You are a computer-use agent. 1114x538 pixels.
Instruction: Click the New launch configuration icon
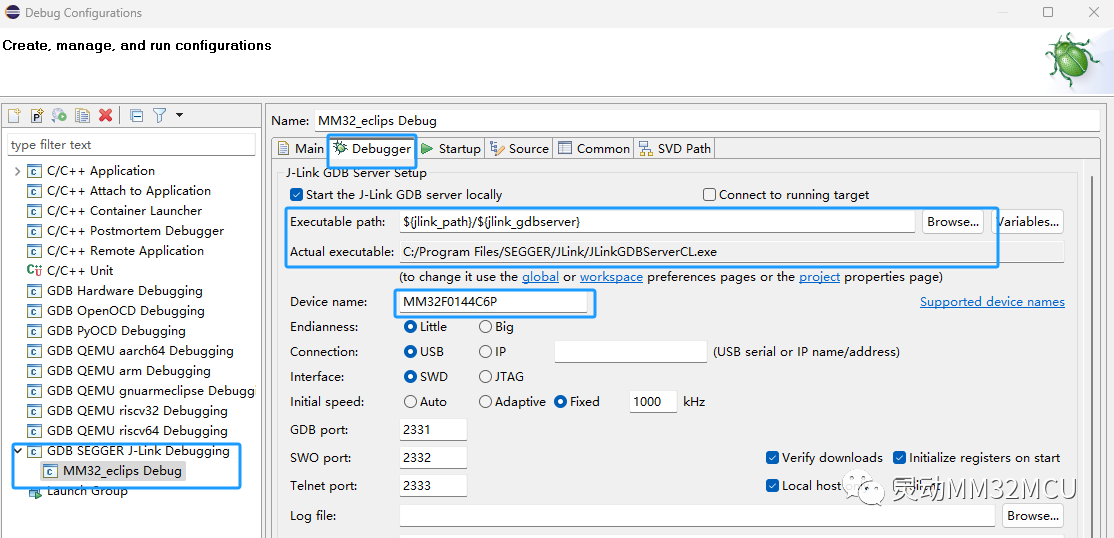14,116
